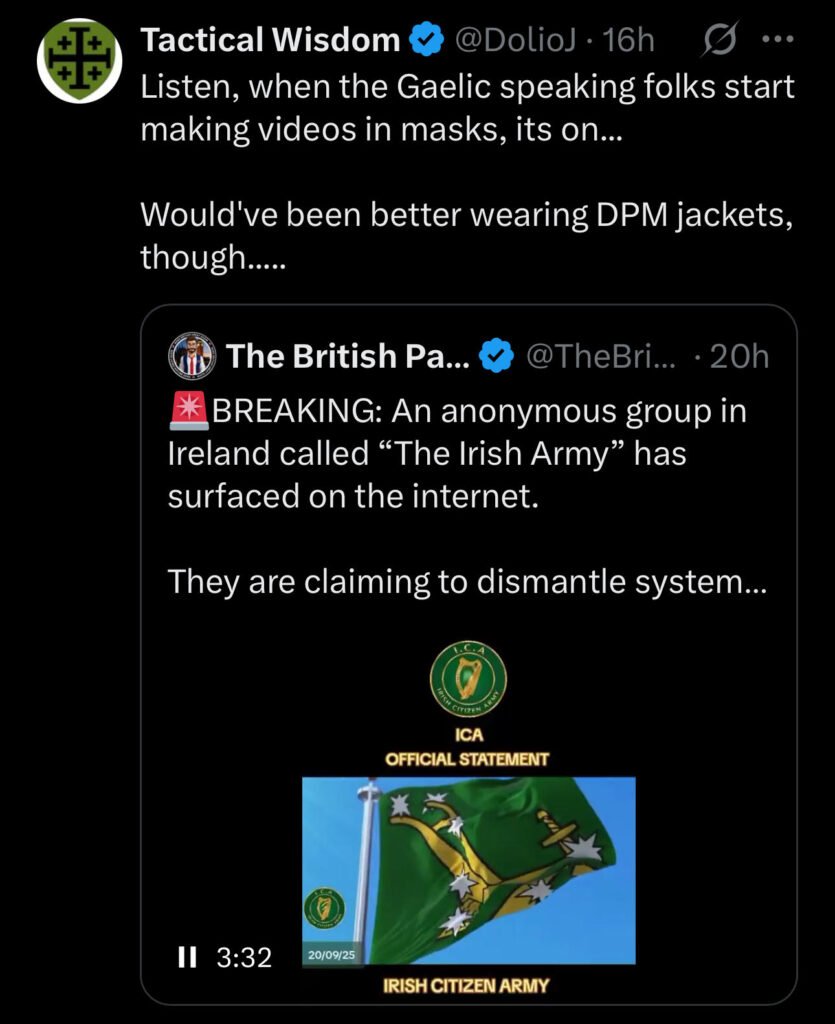
Task: Click the 3:32 video time indicator
Action: coord(244,957)
